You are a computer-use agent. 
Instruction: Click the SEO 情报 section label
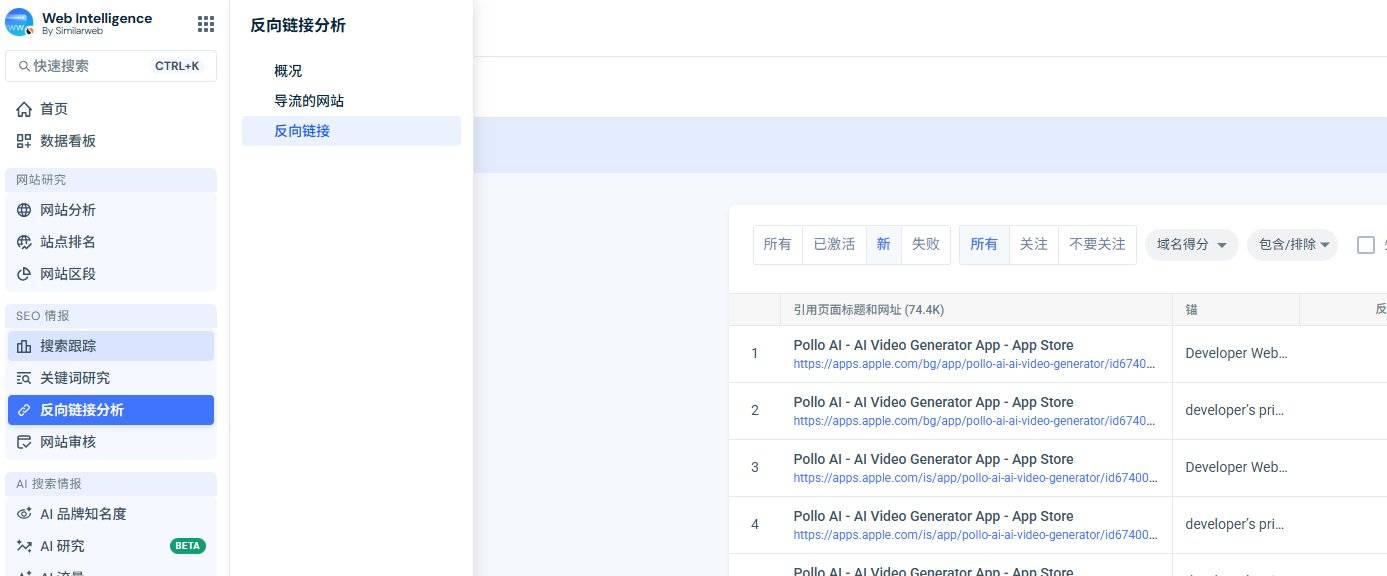(x=43, y=316)
